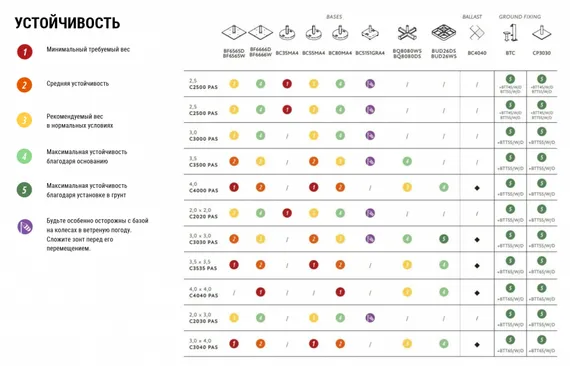Click the BF6565D flat square base icon

(234, 32)
